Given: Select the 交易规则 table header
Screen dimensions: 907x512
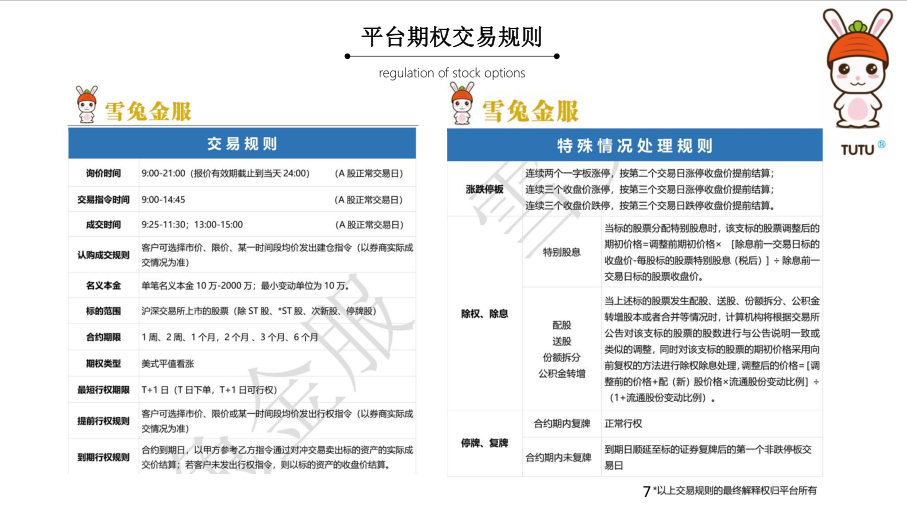Looking at the screenshot, I should tap(241, 143).
